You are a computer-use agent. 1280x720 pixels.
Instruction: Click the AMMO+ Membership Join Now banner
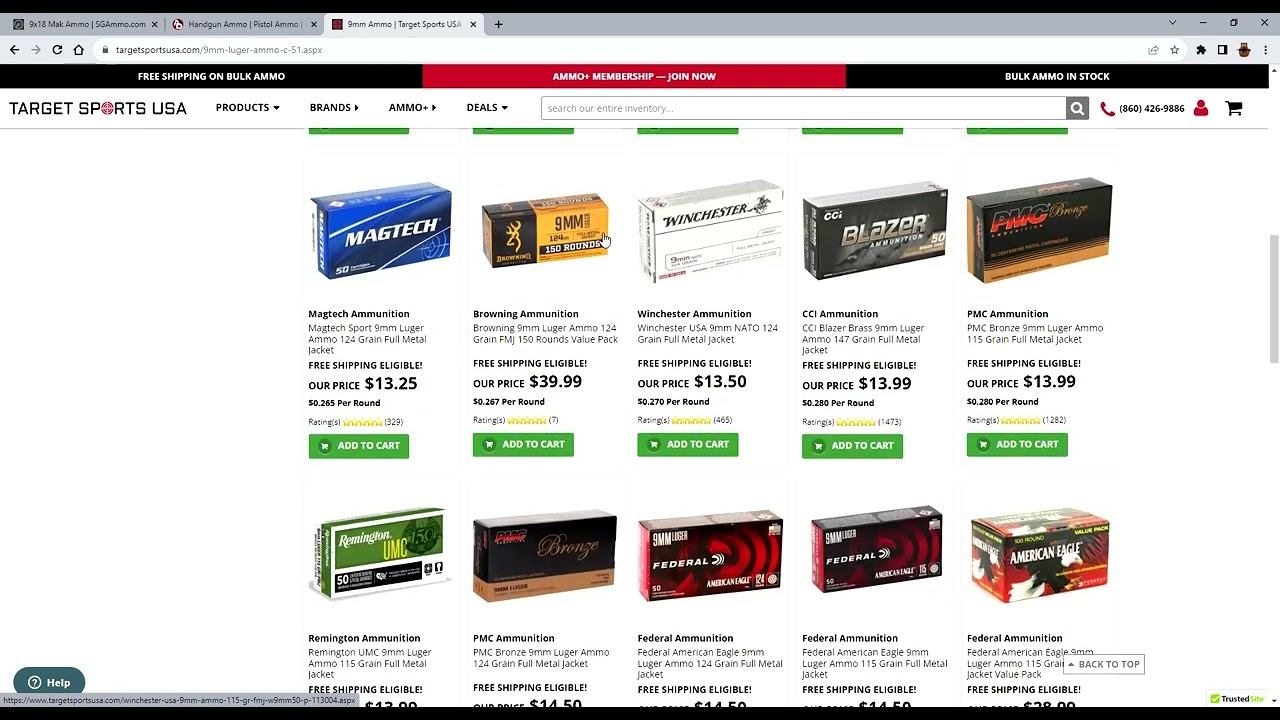pos(634,76)
